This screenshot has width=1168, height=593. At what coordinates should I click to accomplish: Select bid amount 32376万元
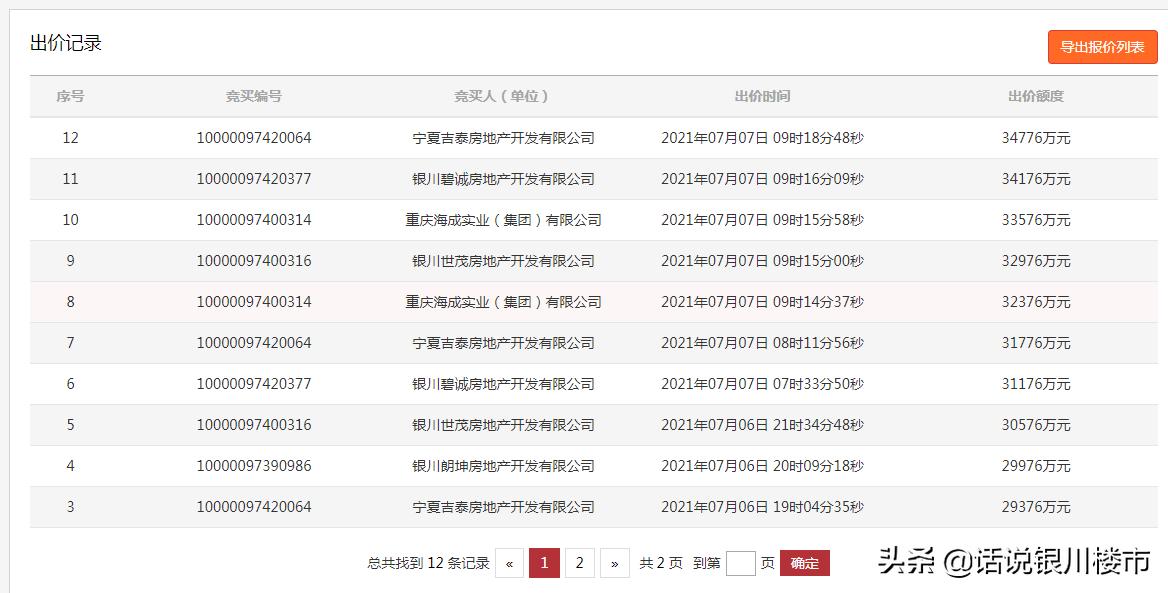1035,302
